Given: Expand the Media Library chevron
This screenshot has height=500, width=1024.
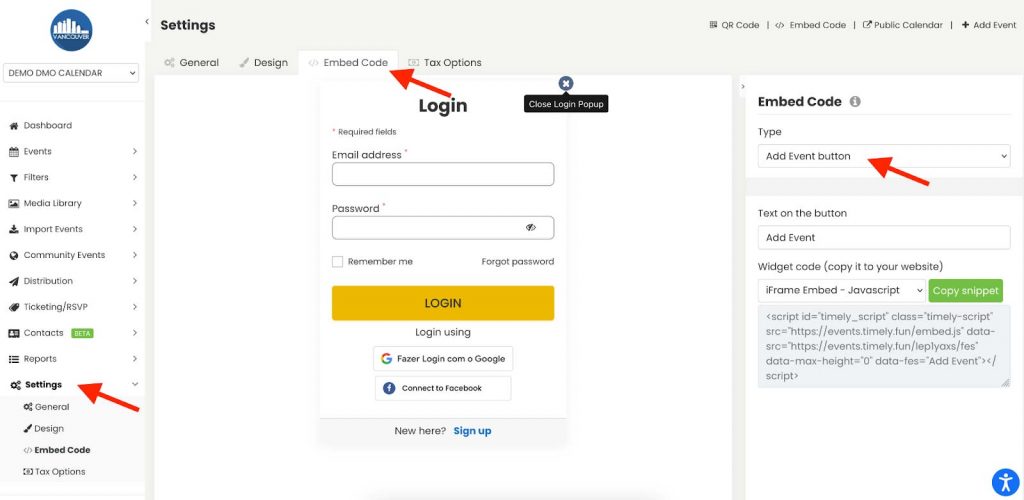Looking at the screenshot, I should pos(135,204).
